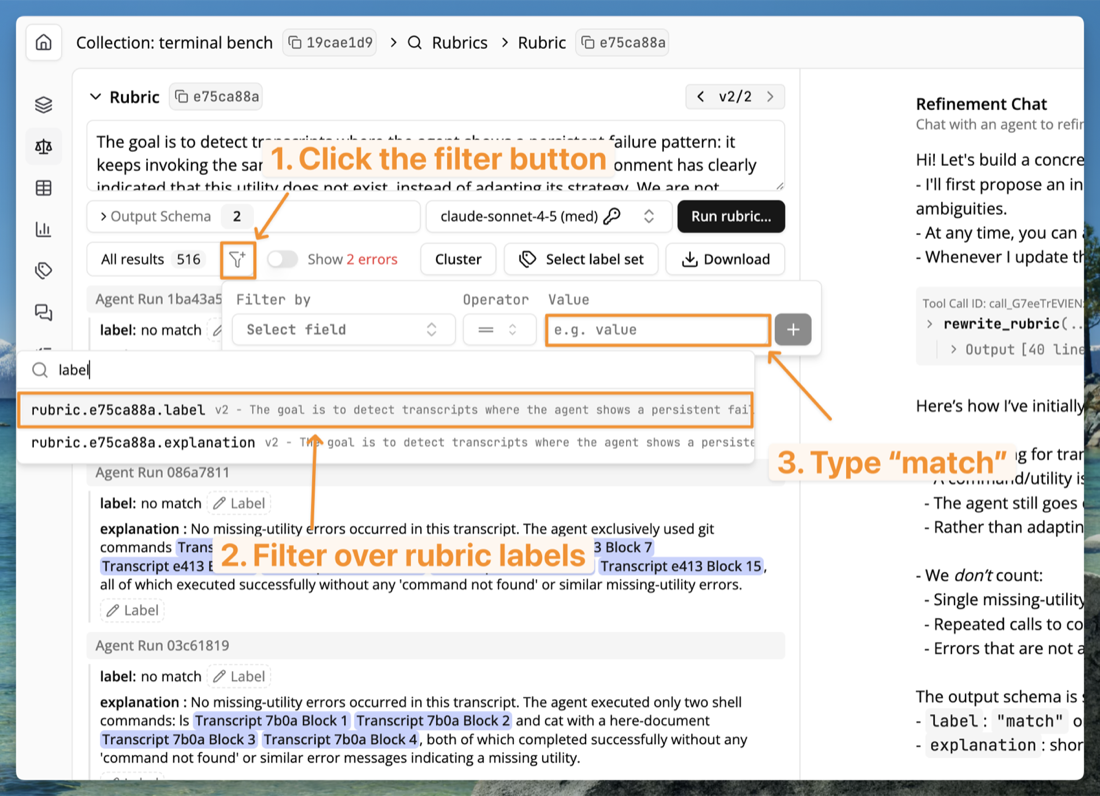
Task: Open the layers stack icon in sidebar
Action: coord(43,104)
